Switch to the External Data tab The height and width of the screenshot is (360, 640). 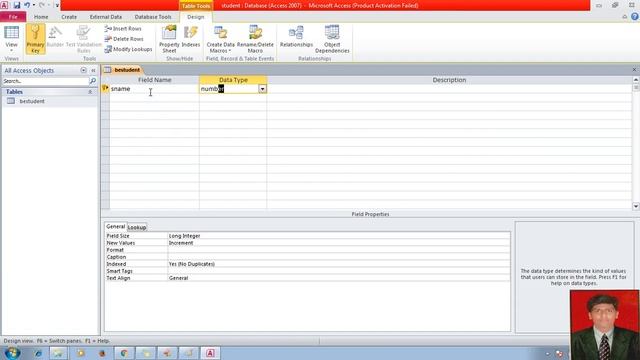(x=106, y=17)
